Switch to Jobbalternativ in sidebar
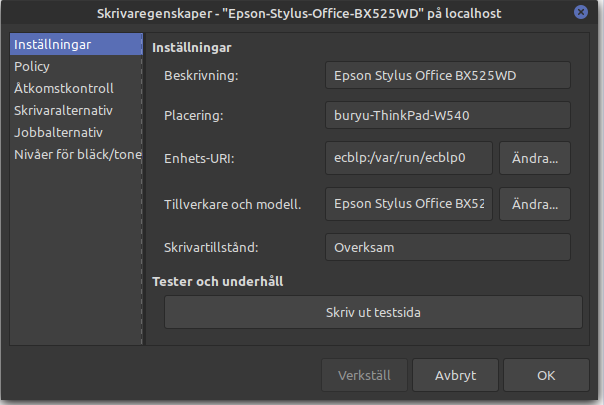This screenshot has height=405, width=604. (76, 132)
